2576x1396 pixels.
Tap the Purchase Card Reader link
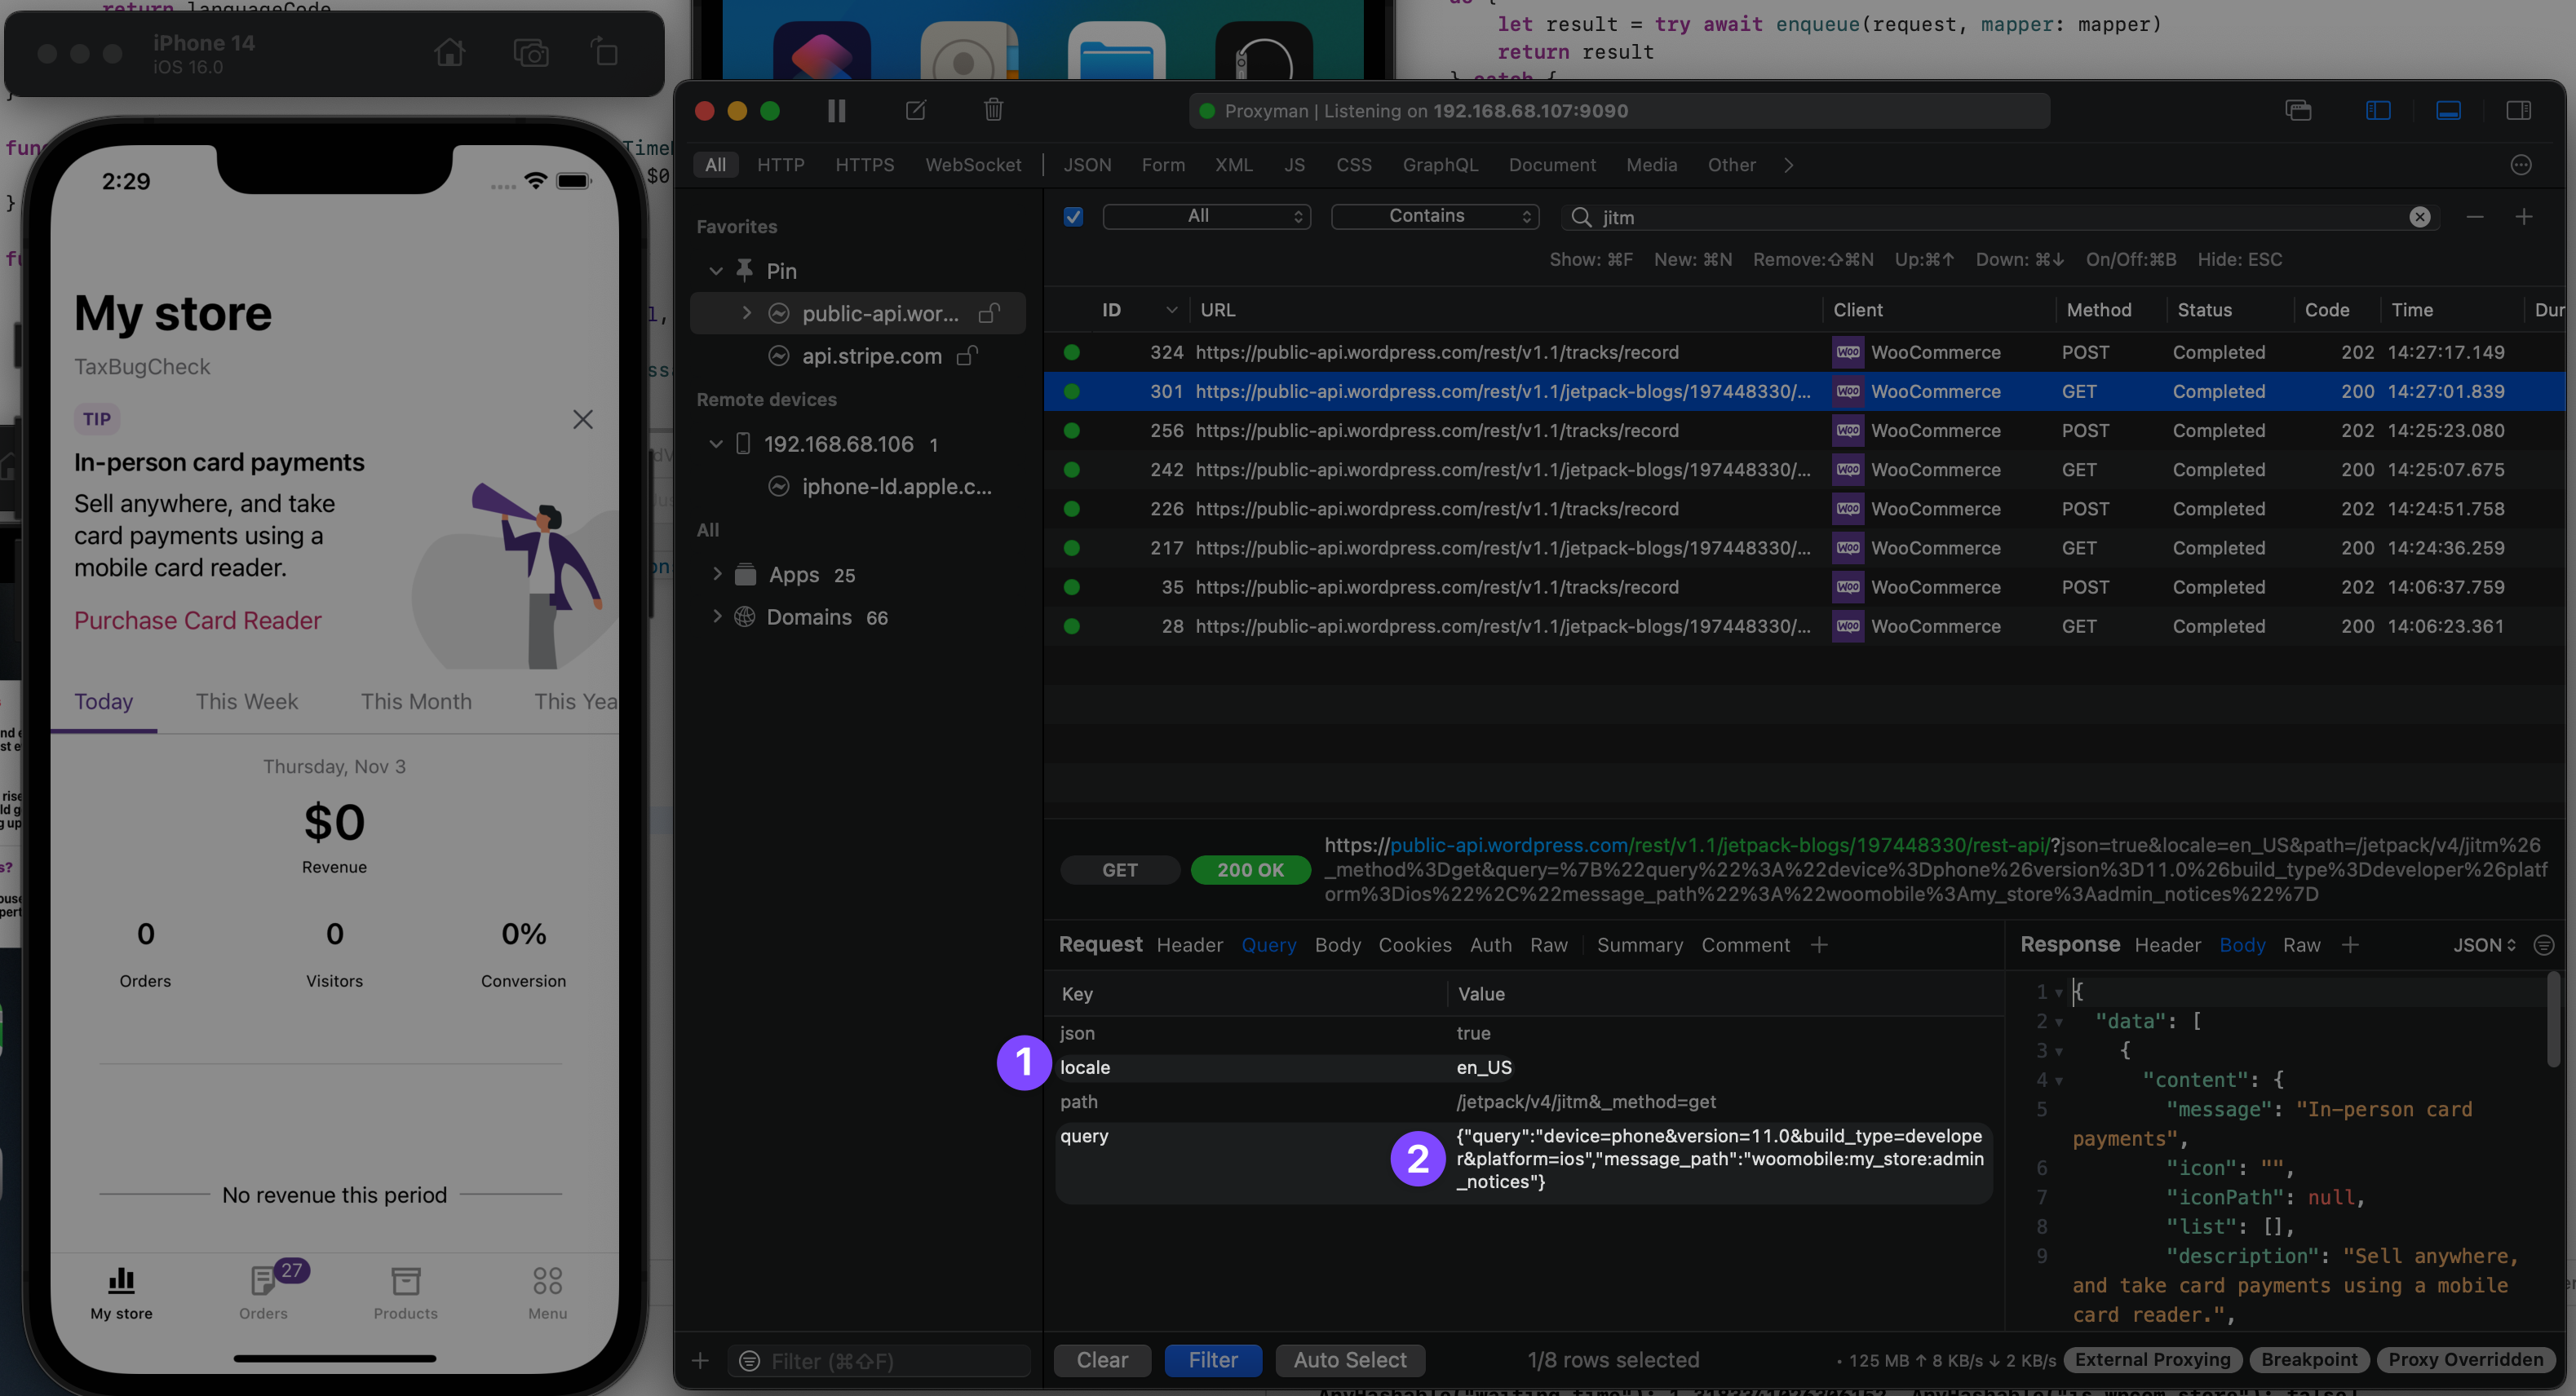tap(198, 620)
